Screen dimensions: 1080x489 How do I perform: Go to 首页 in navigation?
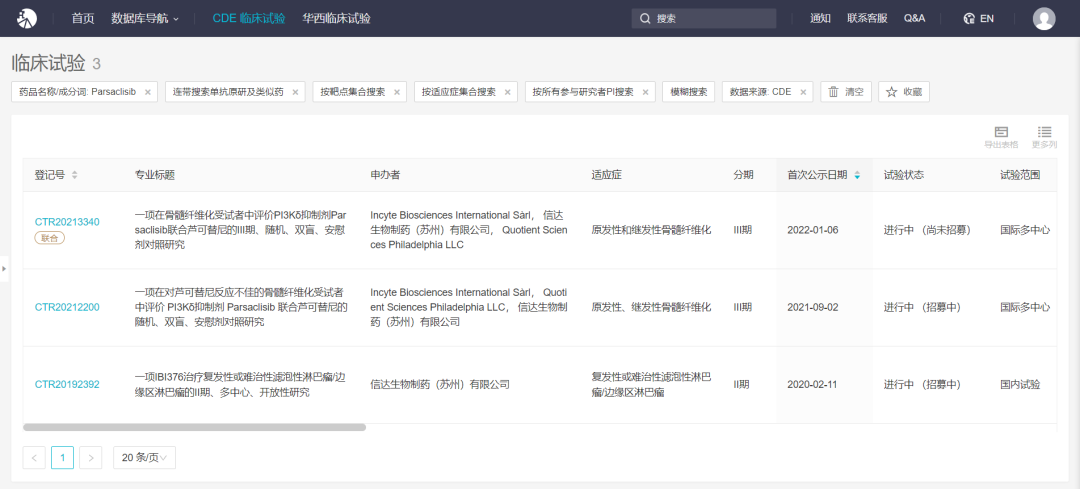[x=83, y=19]
